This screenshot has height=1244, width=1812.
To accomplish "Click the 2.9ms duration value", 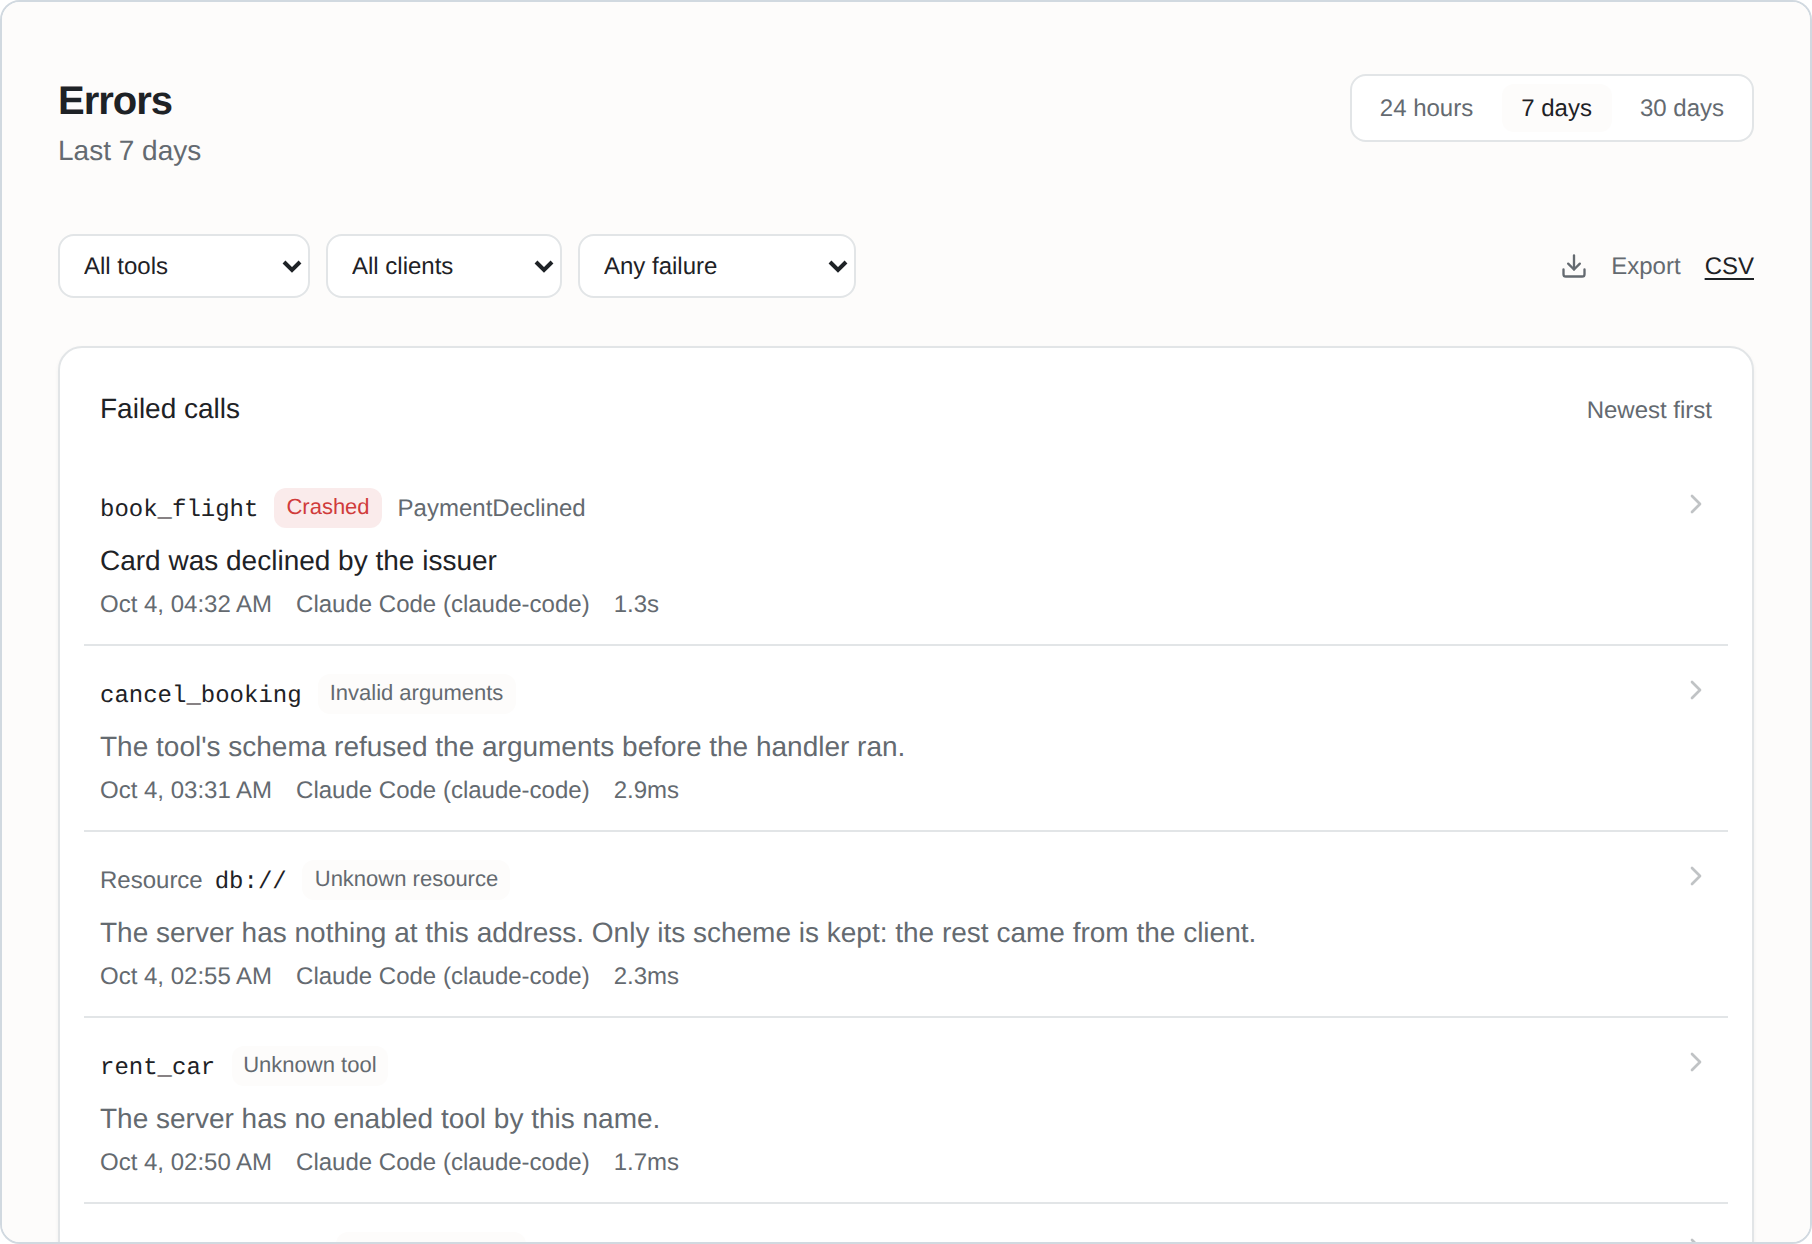I will tap(646, 790).
